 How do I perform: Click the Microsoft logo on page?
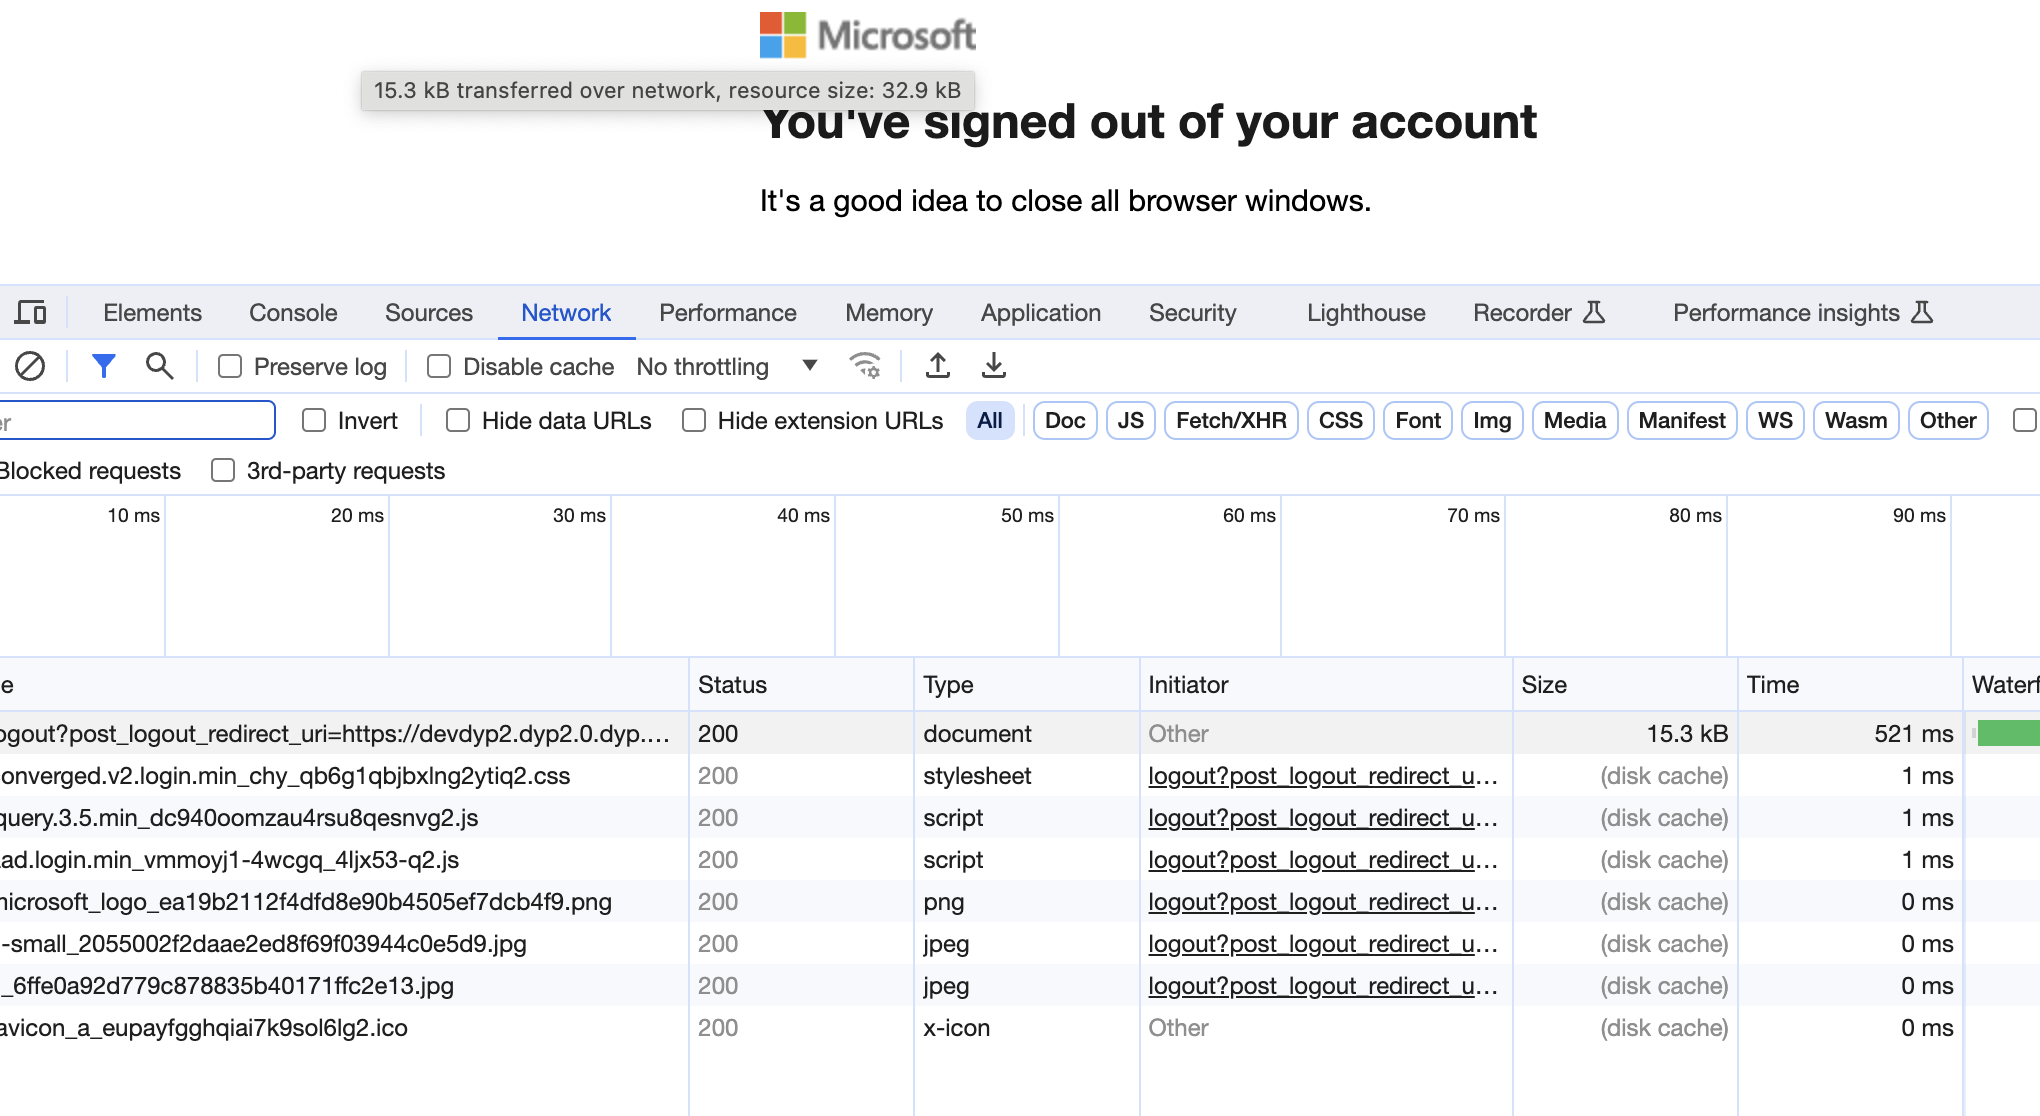(x=867, y=35)
